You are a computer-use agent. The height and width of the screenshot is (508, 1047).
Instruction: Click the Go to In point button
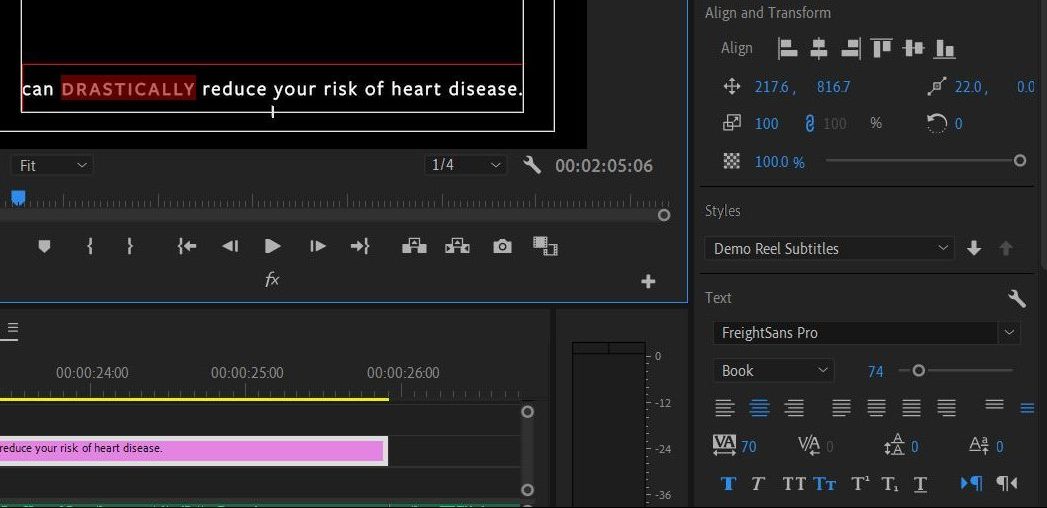tap(187, 246)
